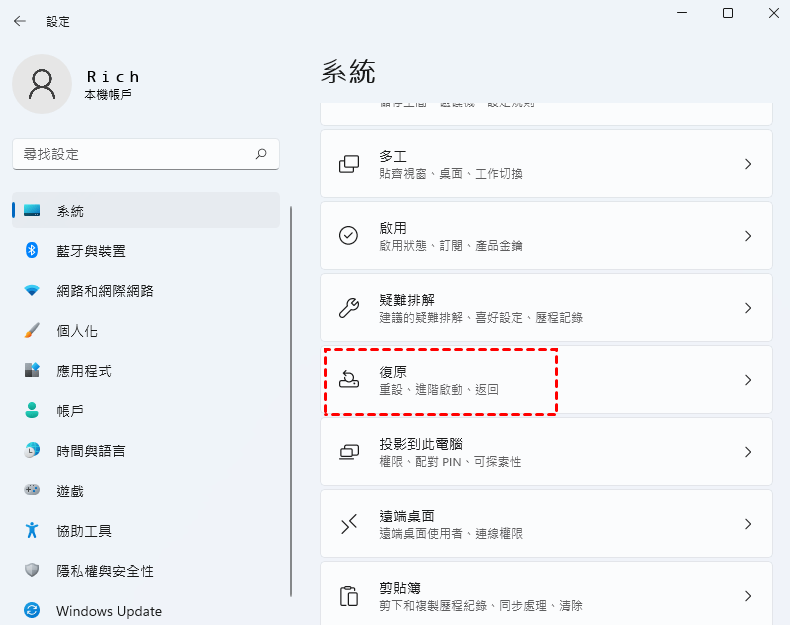Click the troubleshoot wrench icon
Viewport: 790px width, 625px height.
click(348, 308)
